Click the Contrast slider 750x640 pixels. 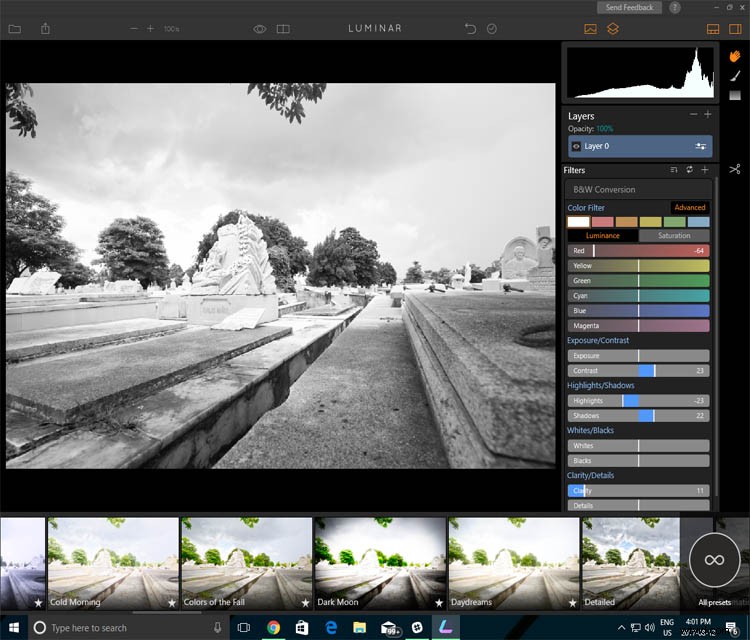(x=639, y=371)
